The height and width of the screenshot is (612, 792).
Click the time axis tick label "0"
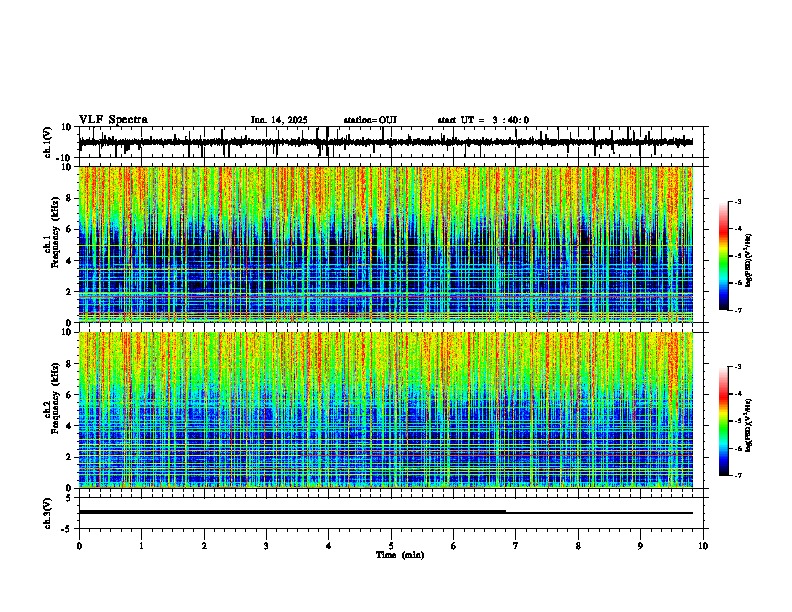(79, 546)
